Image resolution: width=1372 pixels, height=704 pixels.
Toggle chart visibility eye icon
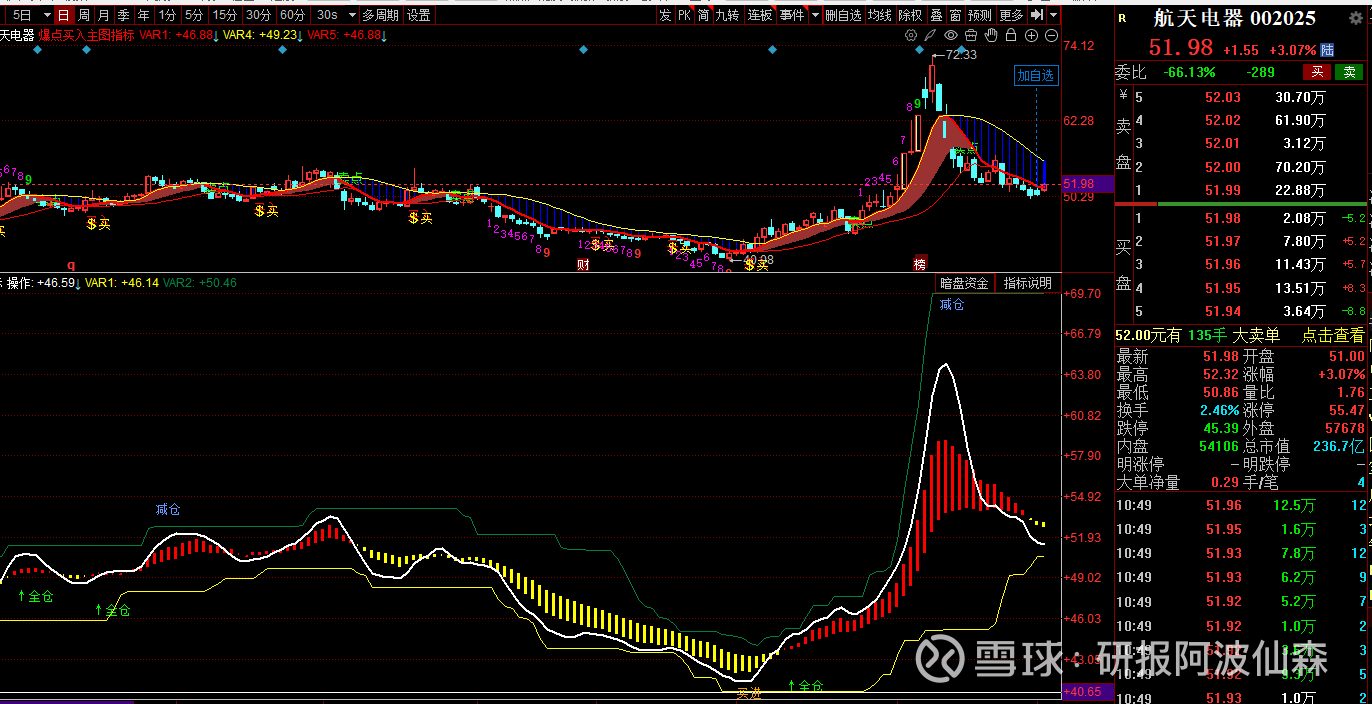tap(951, 36)
